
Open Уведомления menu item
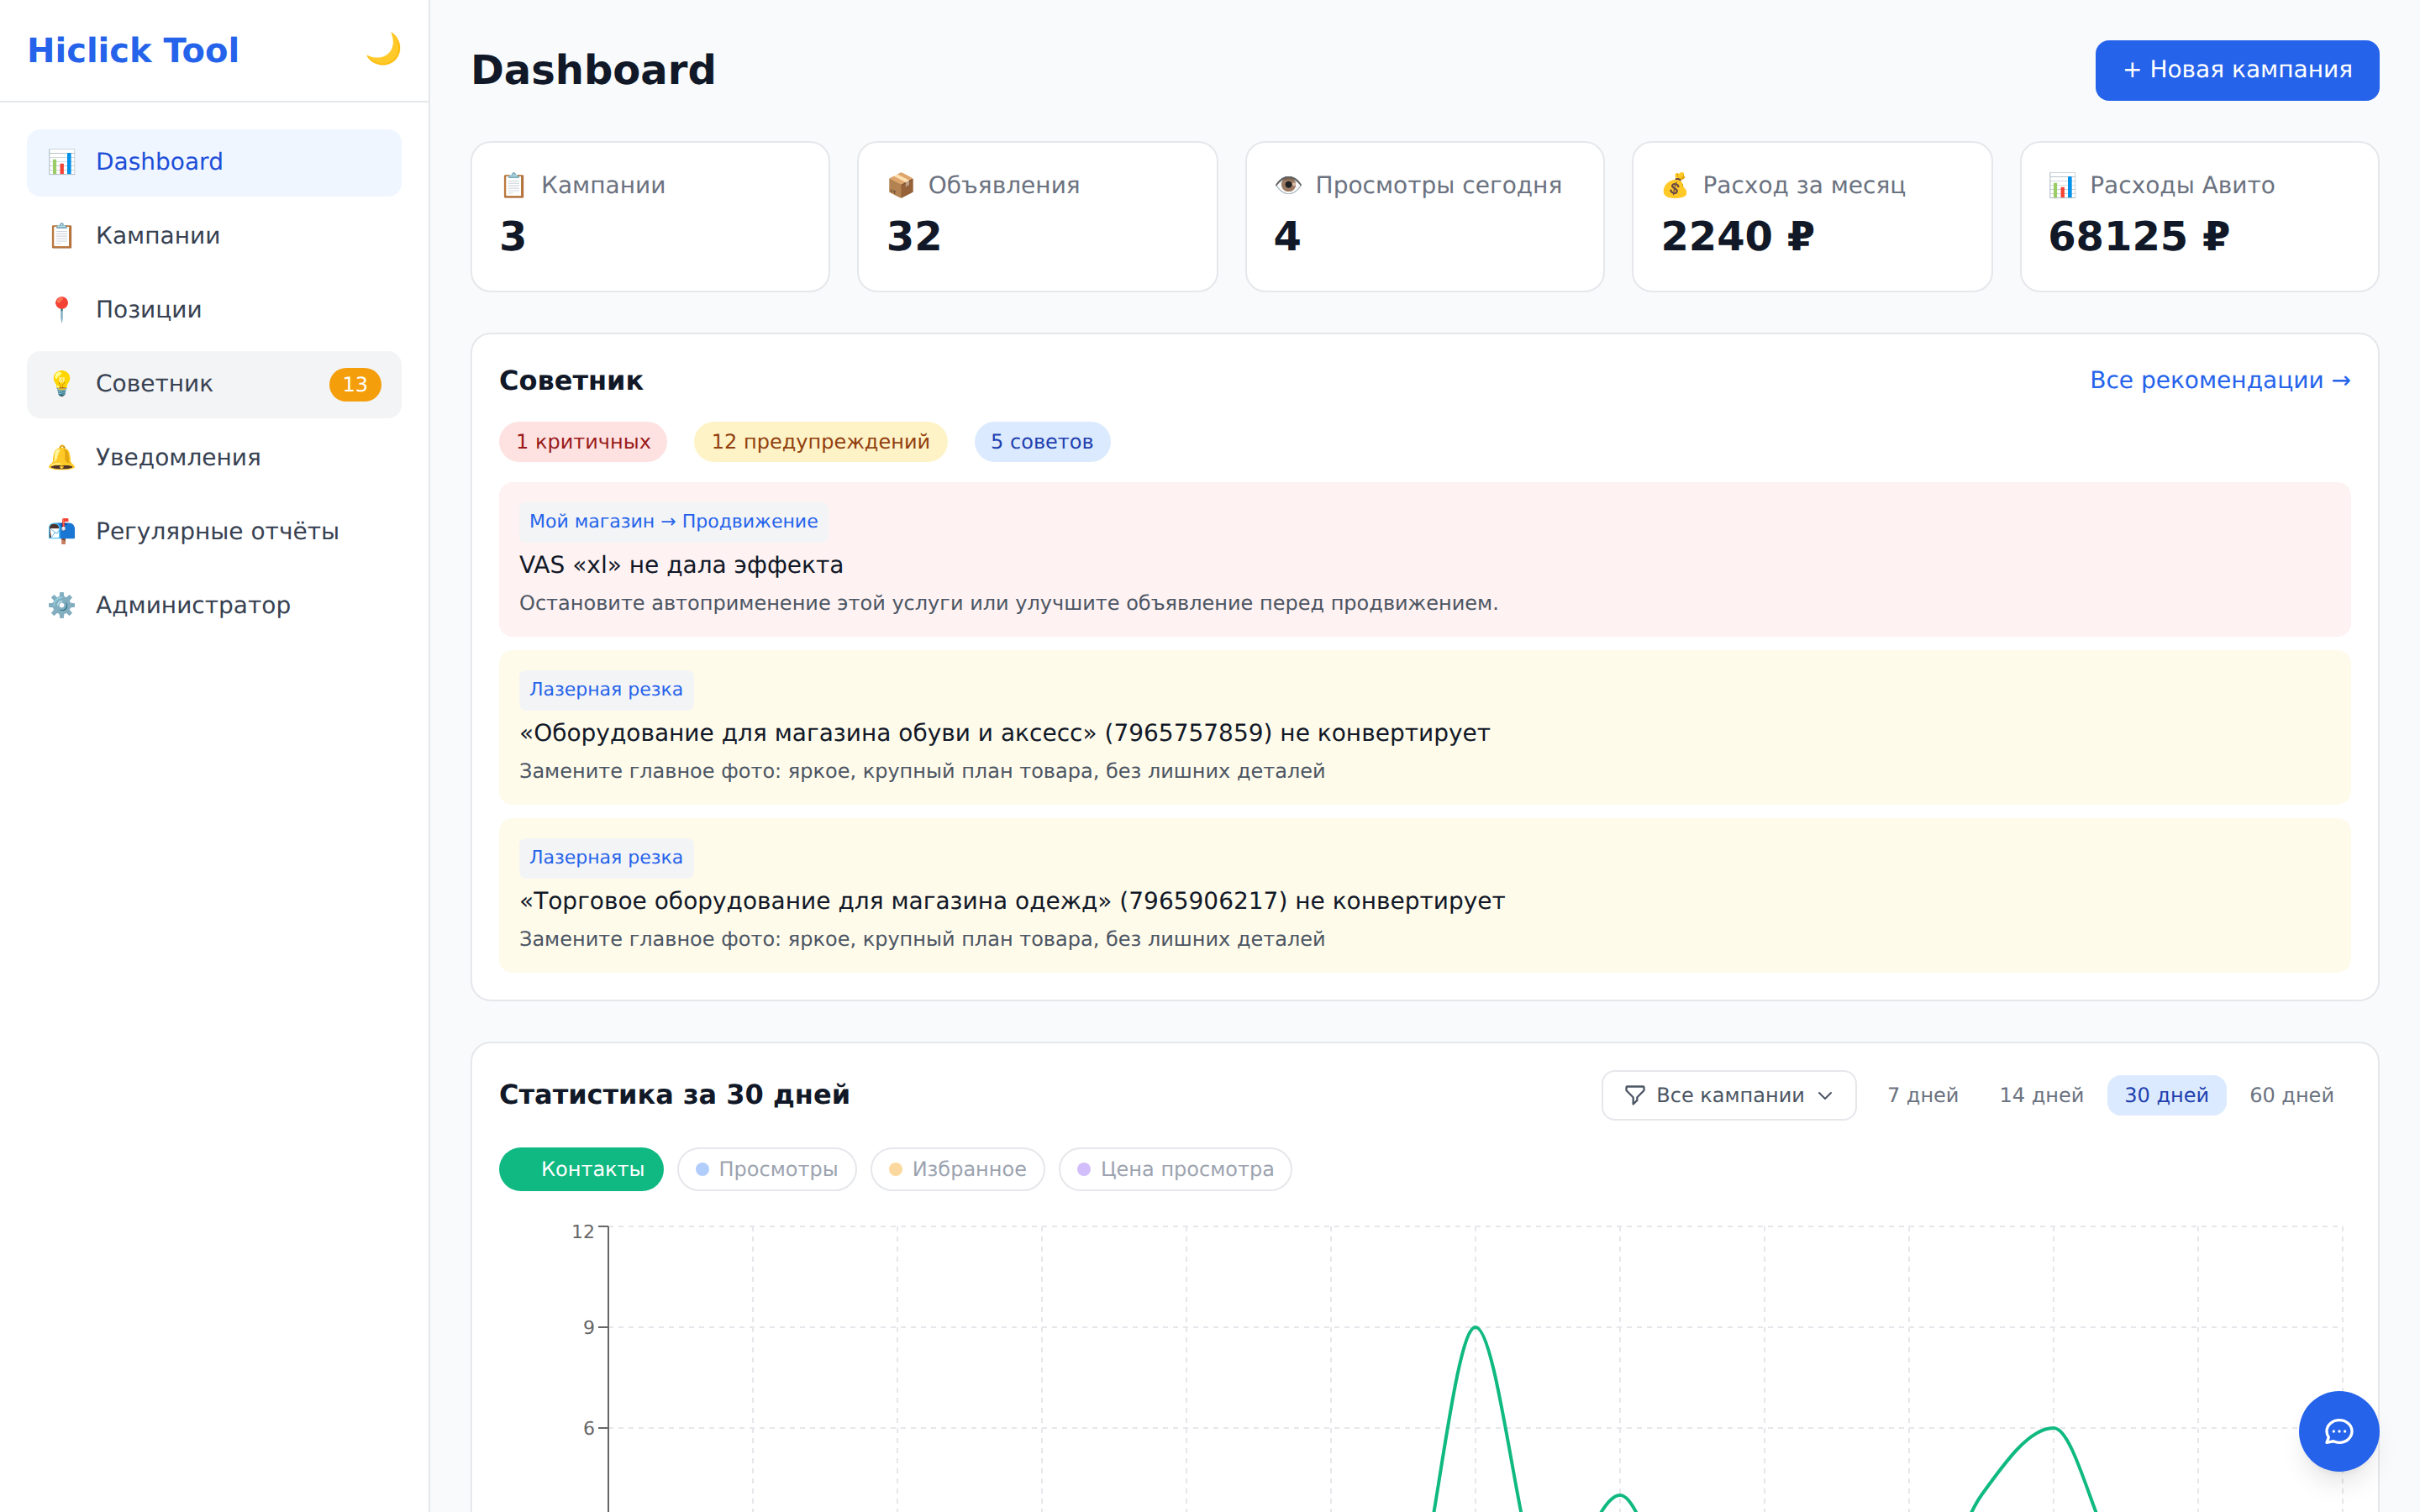point(214,458)
